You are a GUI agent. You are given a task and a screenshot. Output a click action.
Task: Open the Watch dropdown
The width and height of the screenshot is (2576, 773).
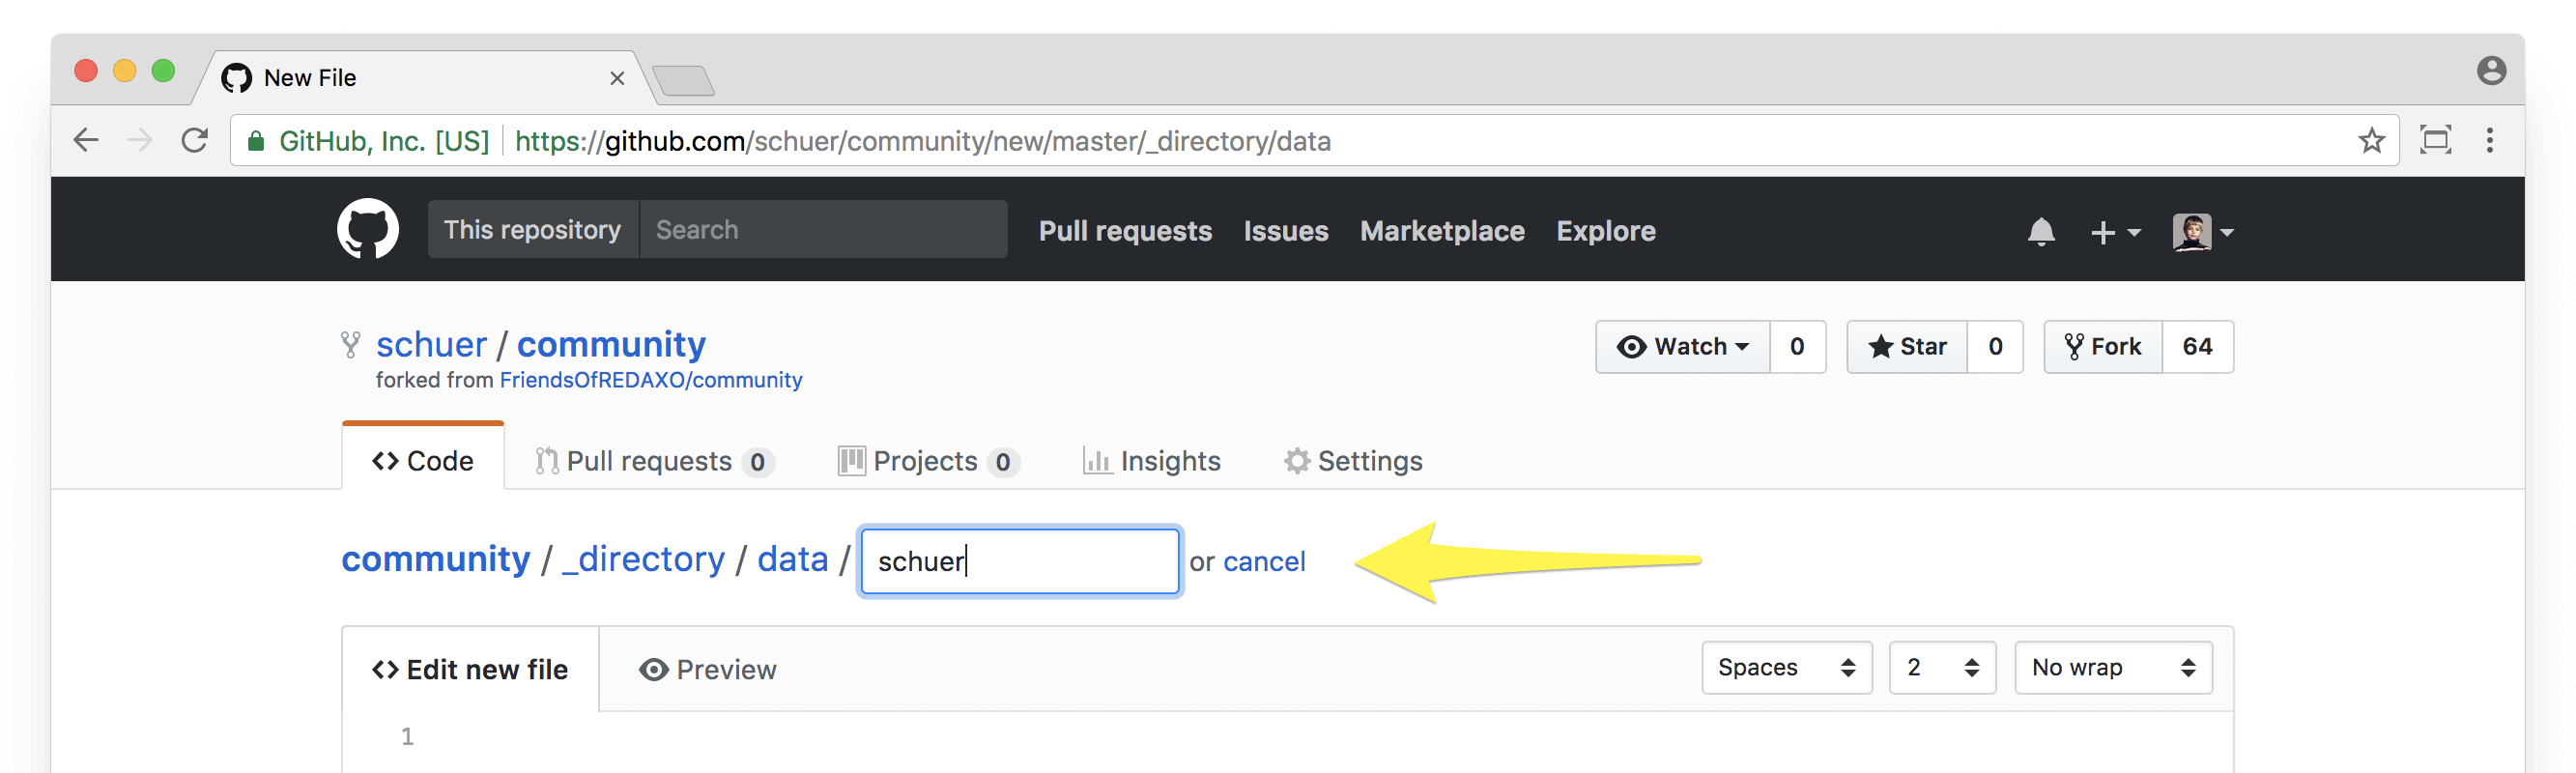(x=1683, y=347)
